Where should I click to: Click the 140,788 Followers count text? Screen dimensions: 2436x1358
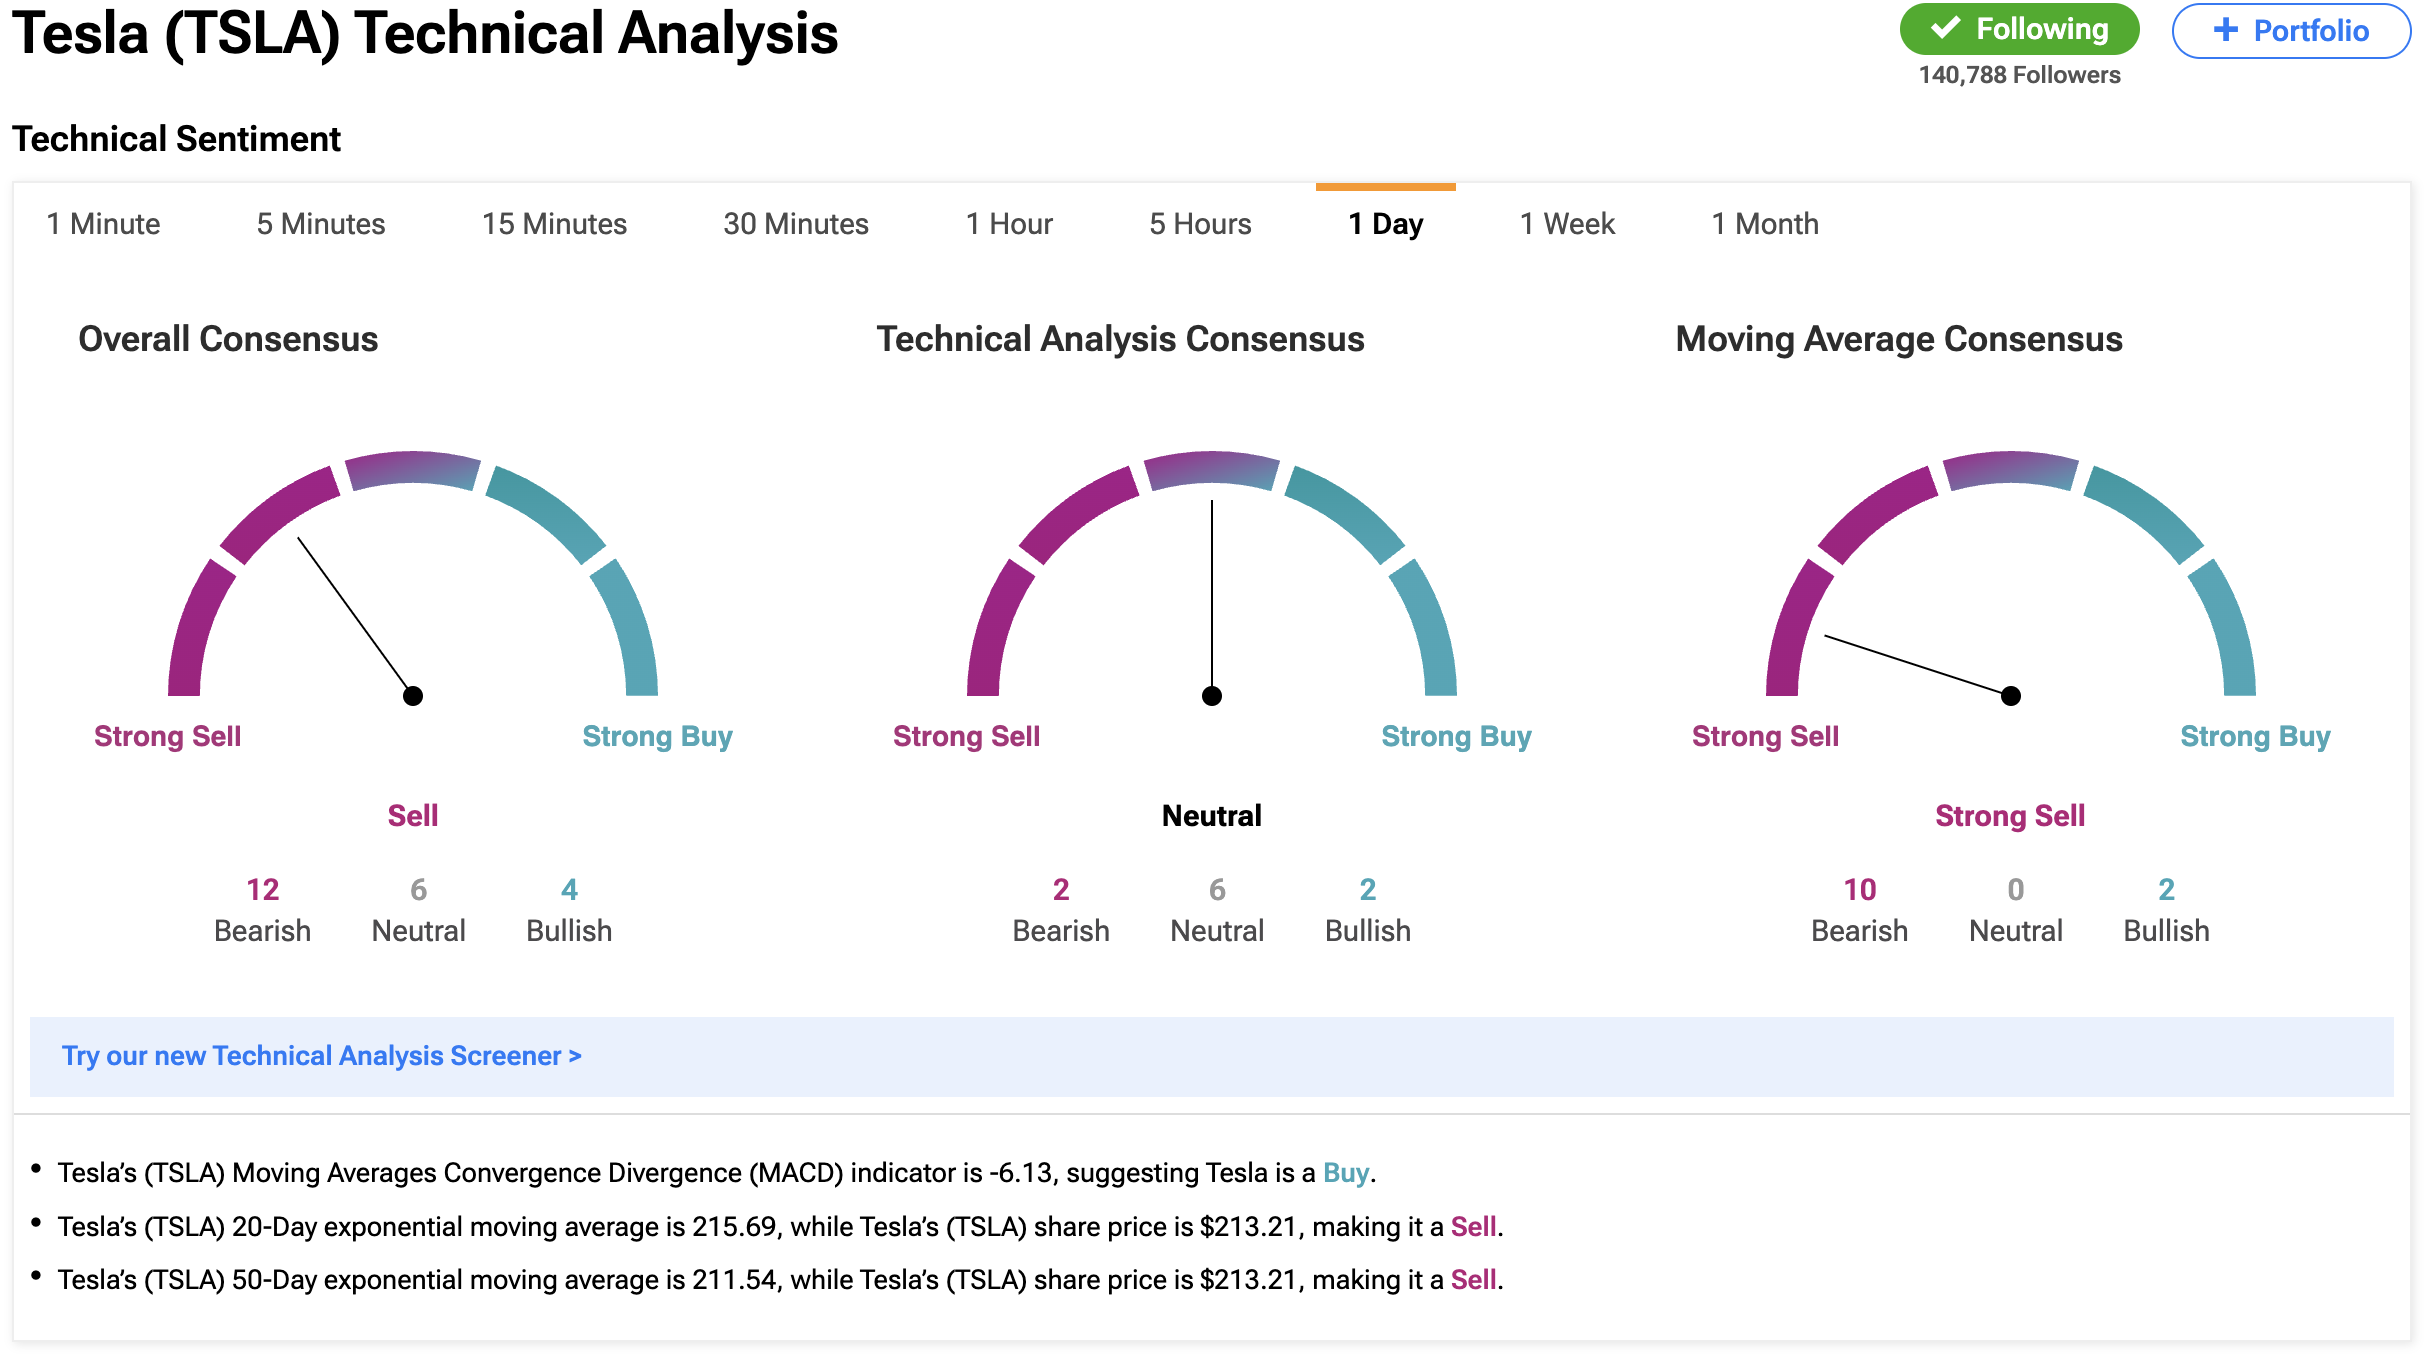point(2019,75)
